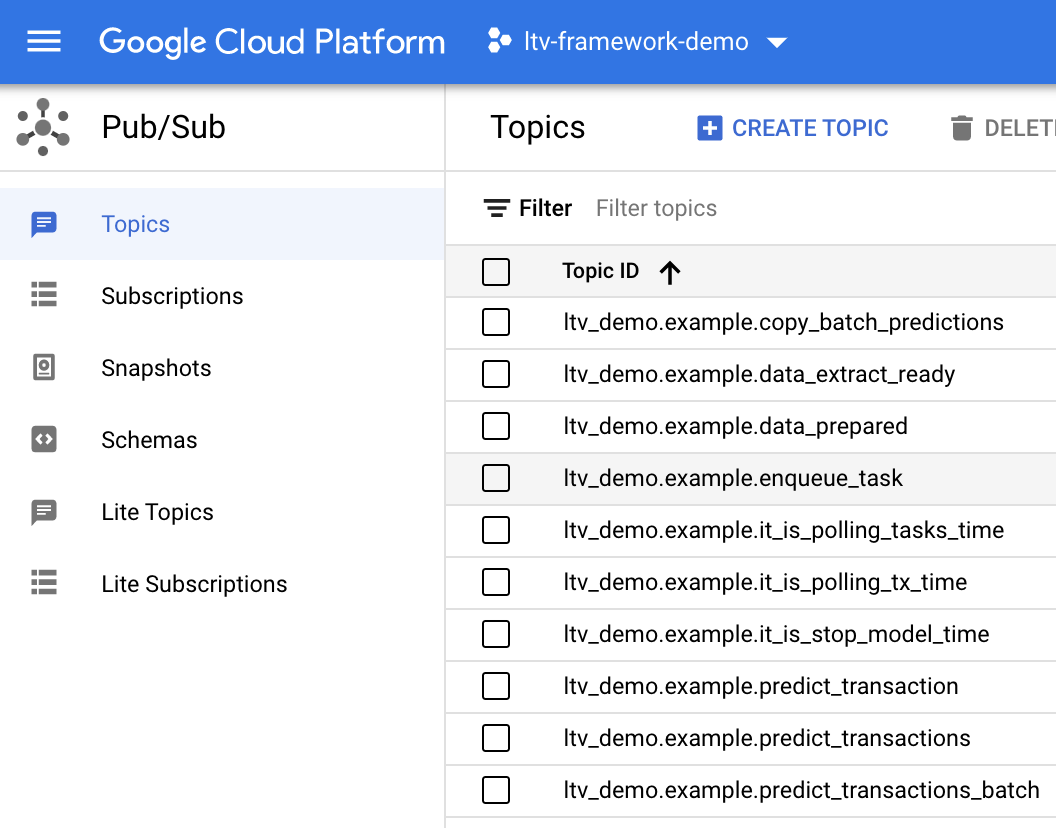Screen dimensions: 1056x828
Task: Click the Filter funnel icon
Action: pos(497,208)
